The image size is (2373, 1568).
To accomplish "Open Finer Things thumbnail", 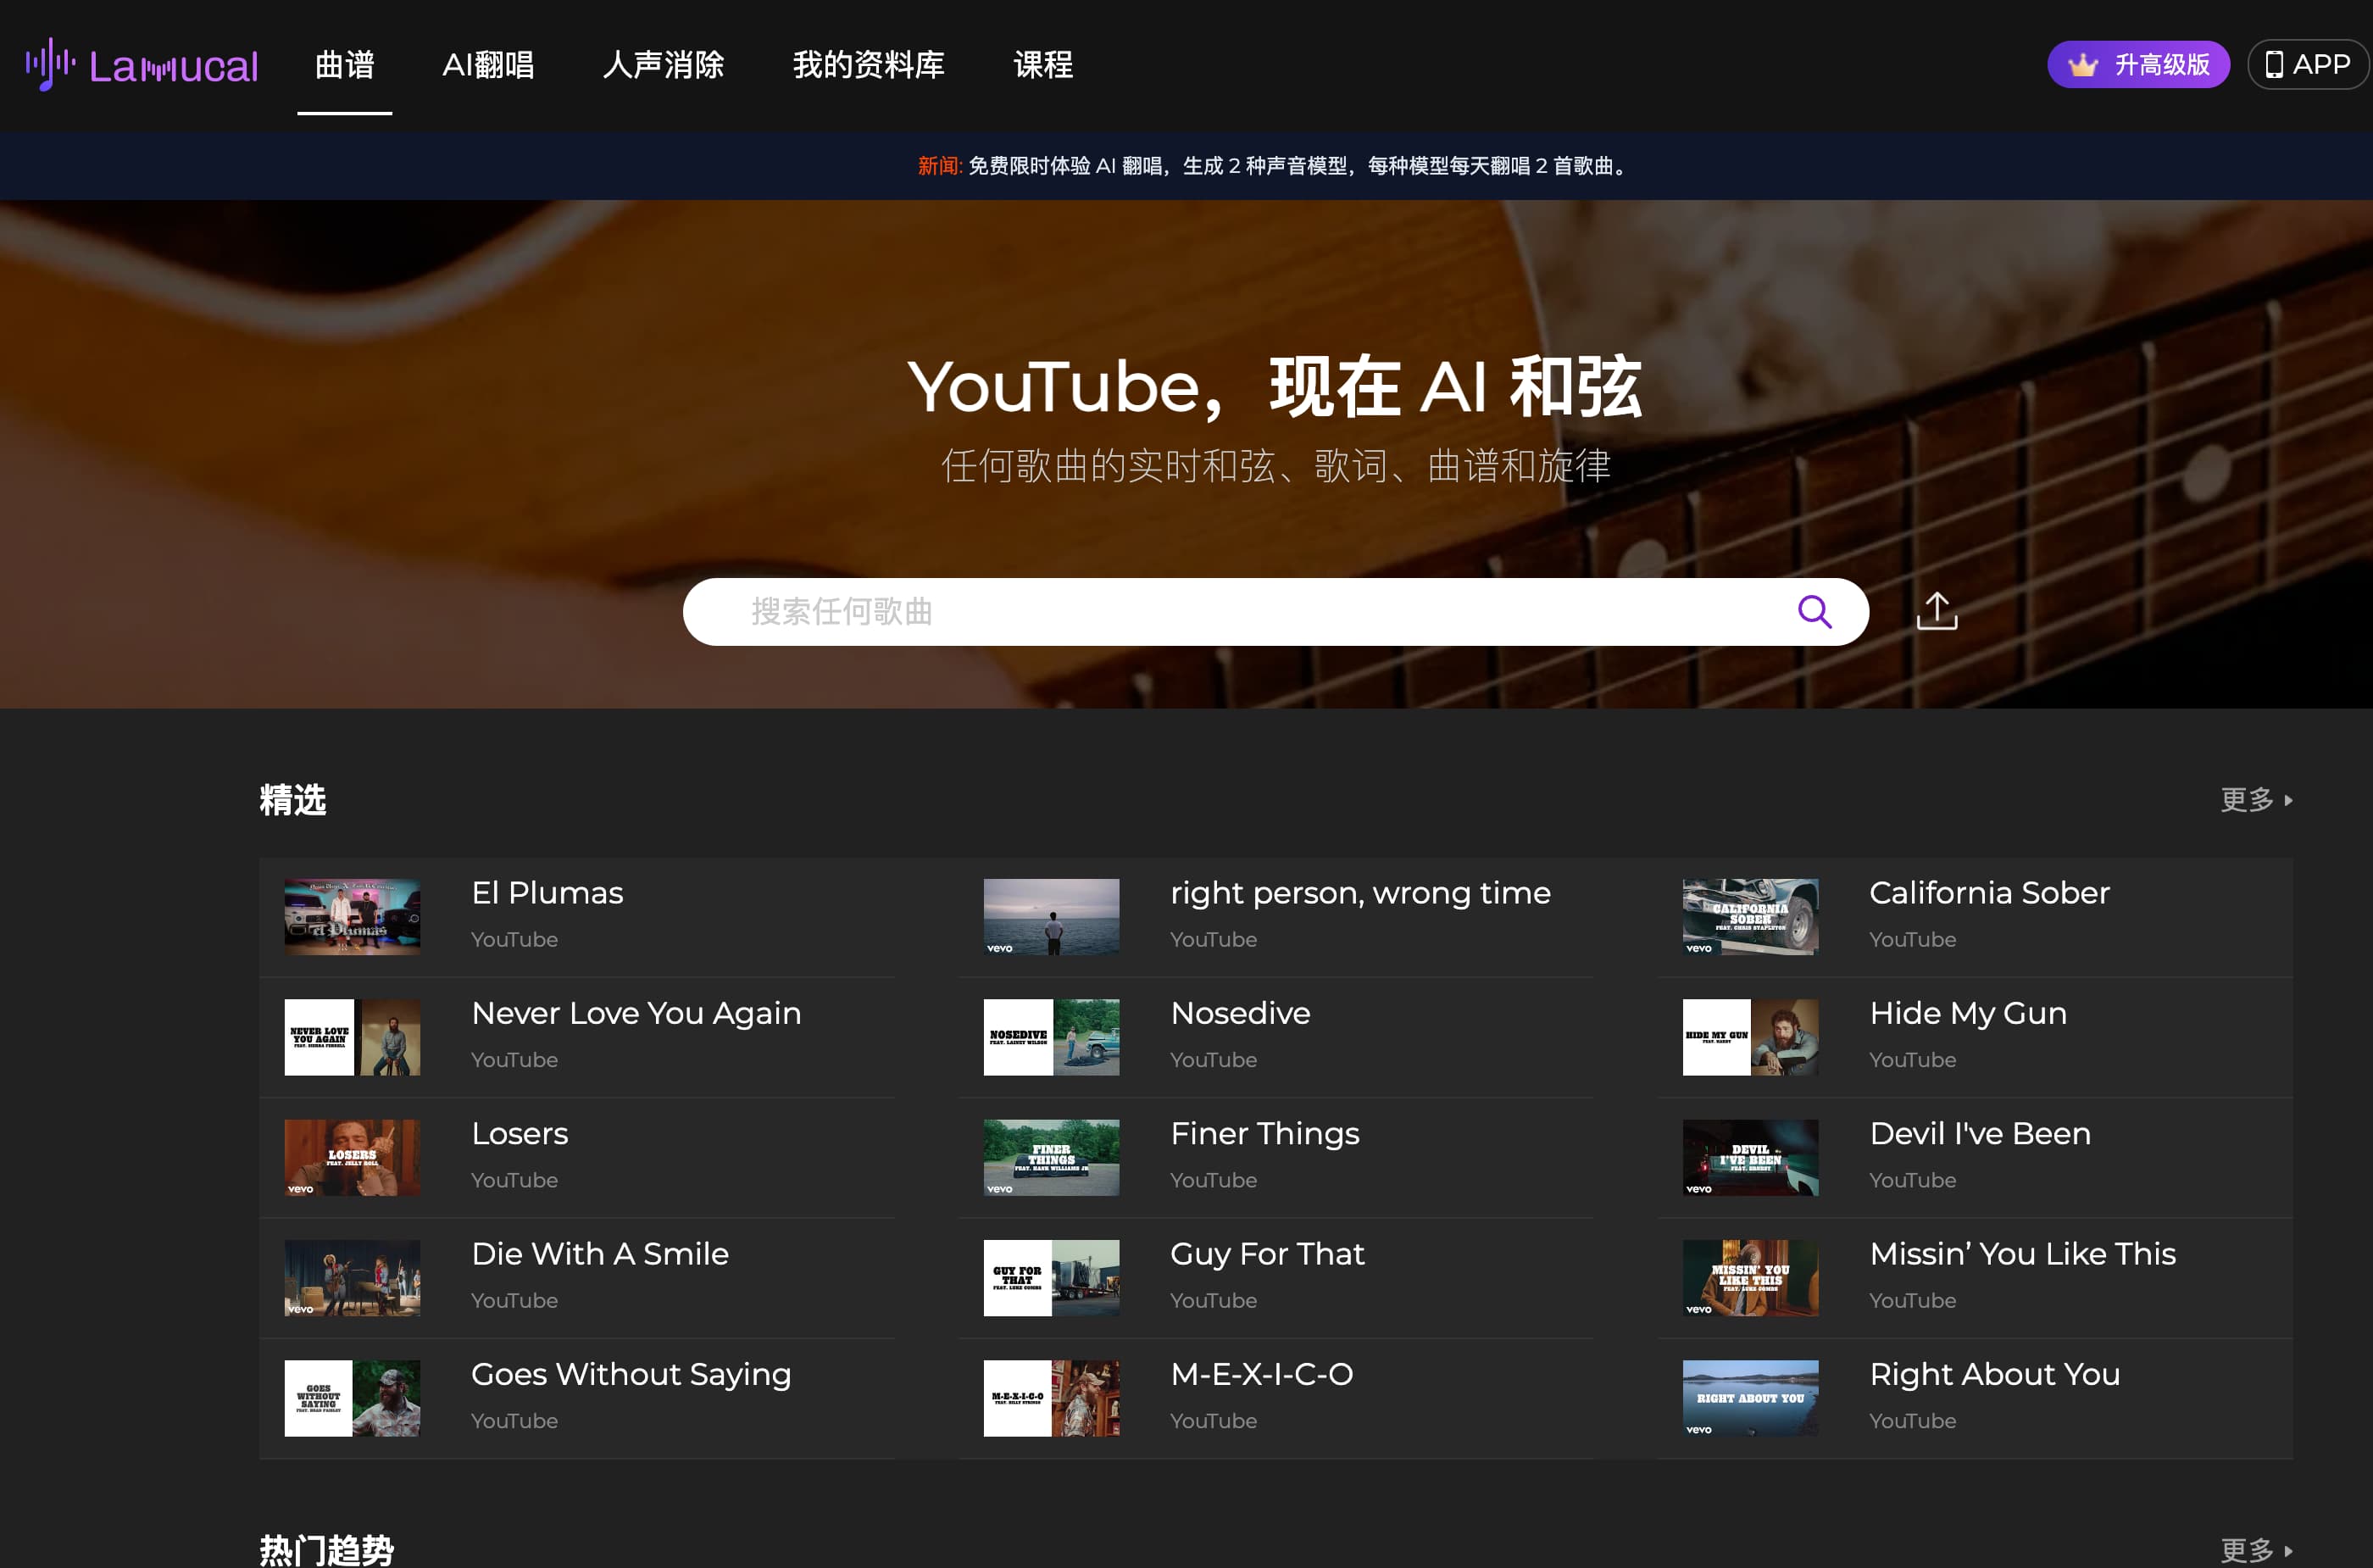I will coord(1051,1158).
